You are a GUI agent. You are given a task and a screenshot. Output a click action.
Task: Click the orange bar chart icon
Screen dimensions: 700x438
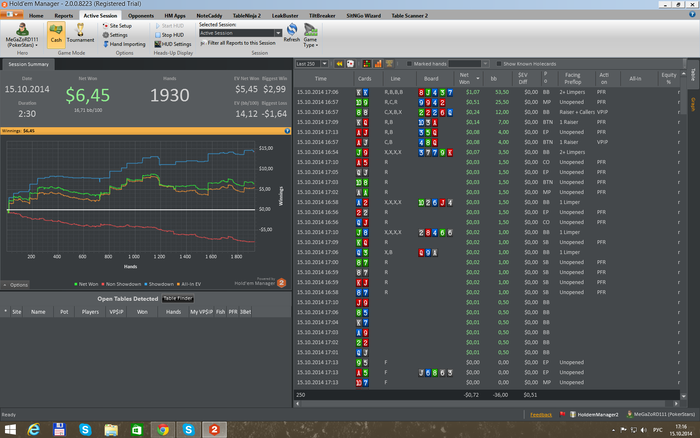[378, 64]
